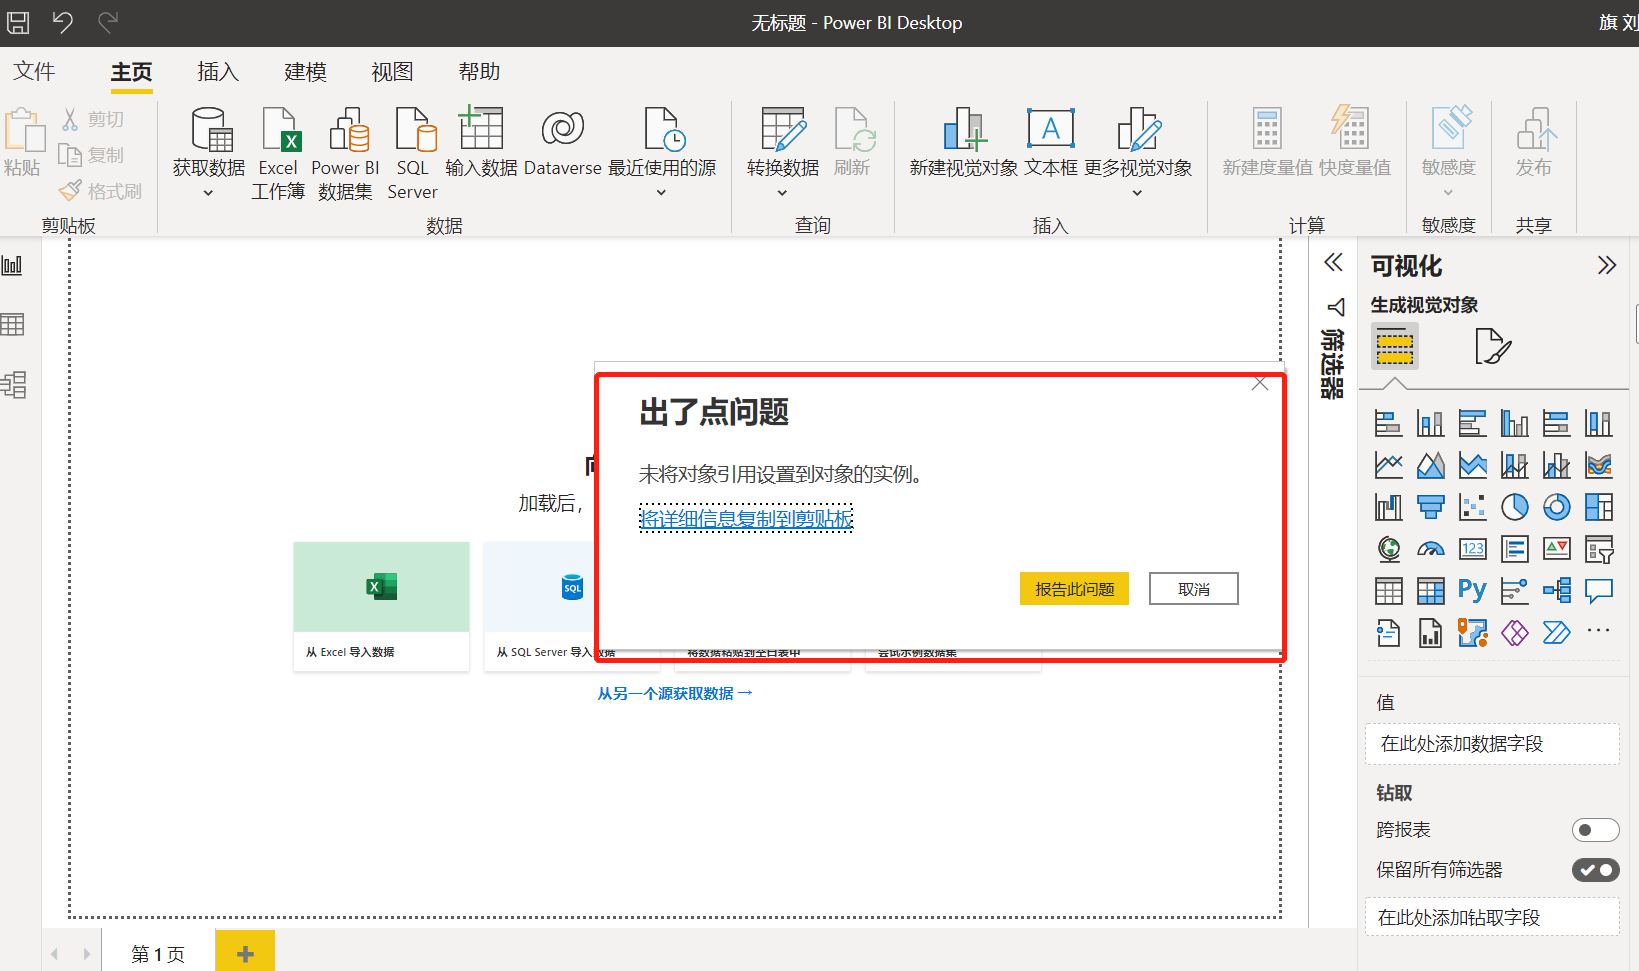The image size is (1639, 971).
Task: Select the stacked bar chart visual
Action: click(1388, 424)
